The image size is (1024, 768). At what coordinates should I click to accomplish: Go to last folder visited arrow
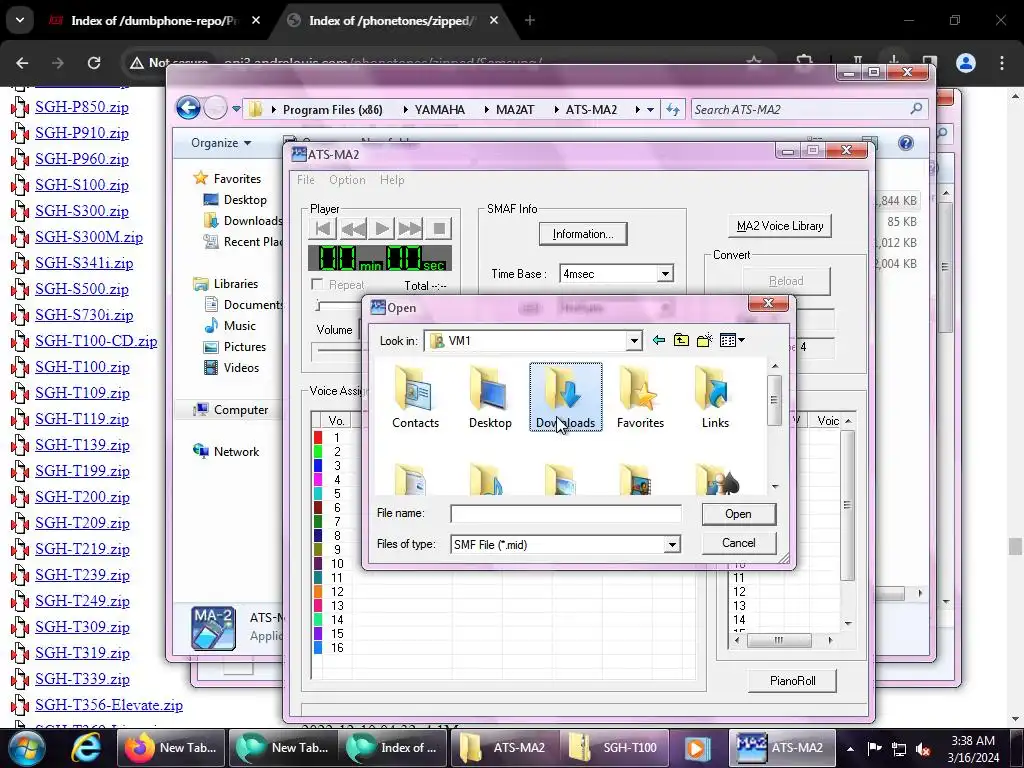click(x=658, y=340)
